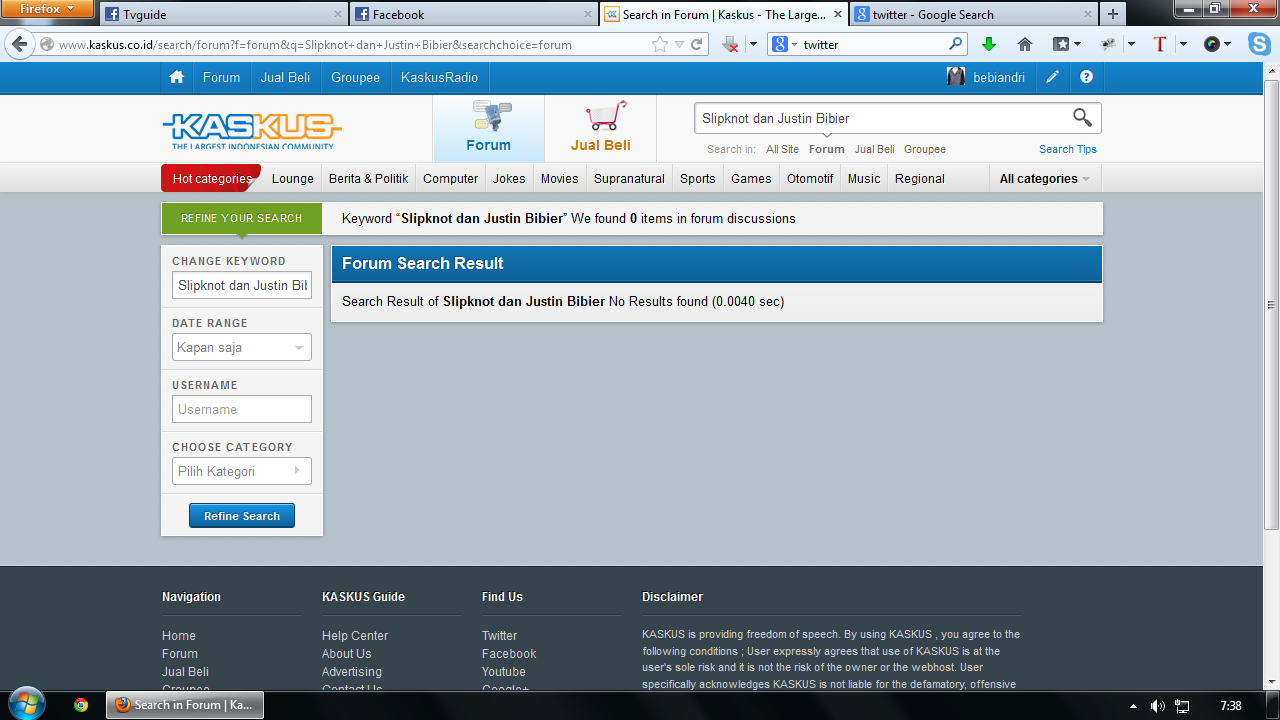
Task: Click the Kaskus home icon in blue bar
Action: [177, 78]
